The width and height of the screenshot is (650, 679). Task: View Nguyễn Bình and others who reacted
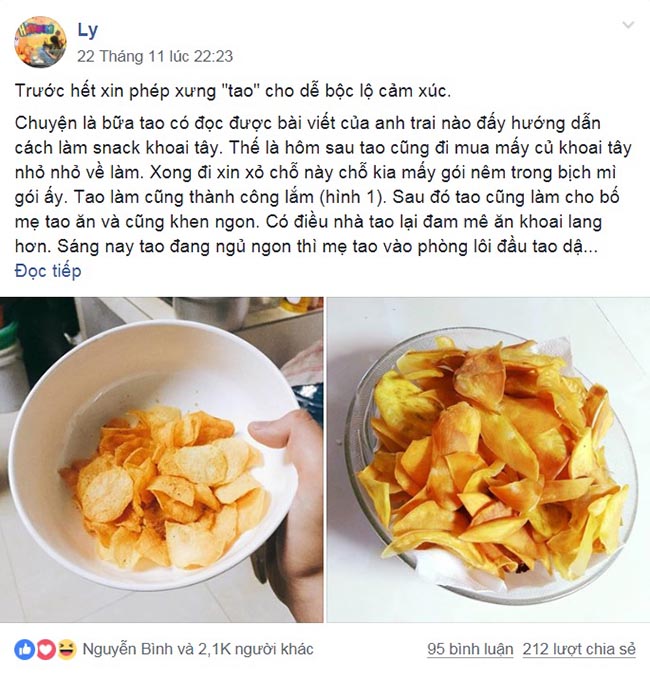(x=198, y=649)
